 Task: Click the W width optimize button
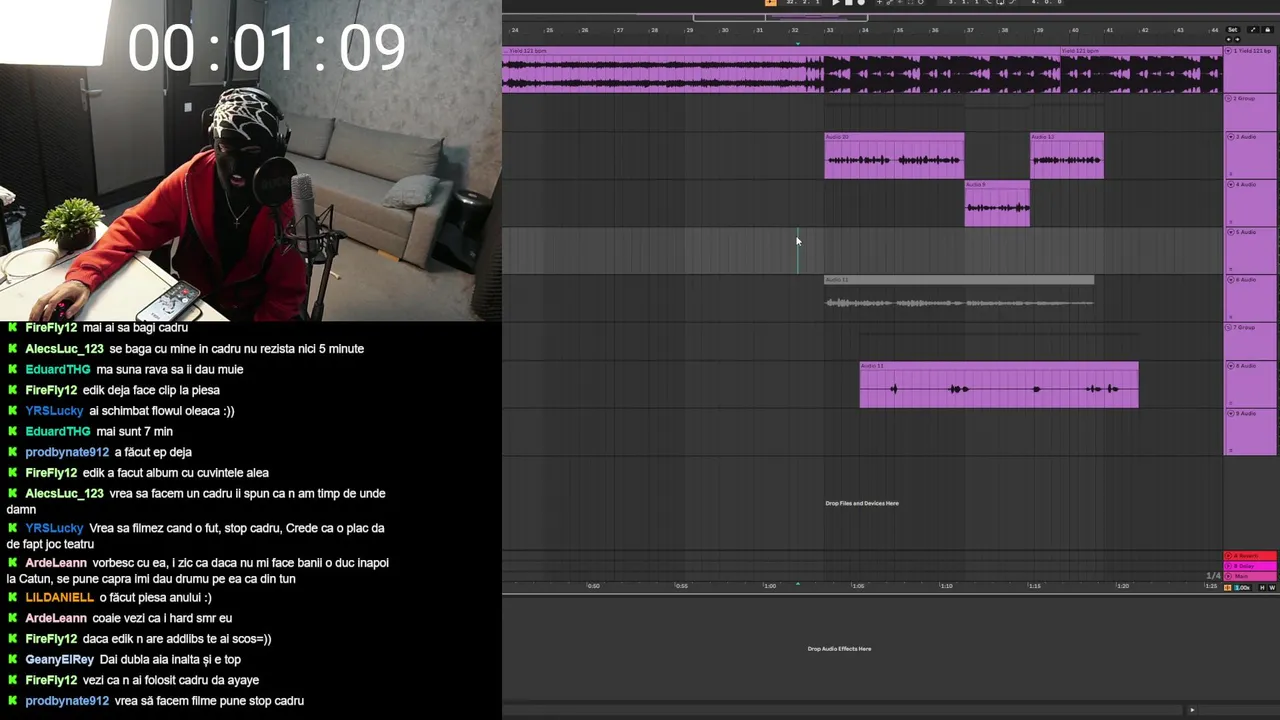(1272, 588)
